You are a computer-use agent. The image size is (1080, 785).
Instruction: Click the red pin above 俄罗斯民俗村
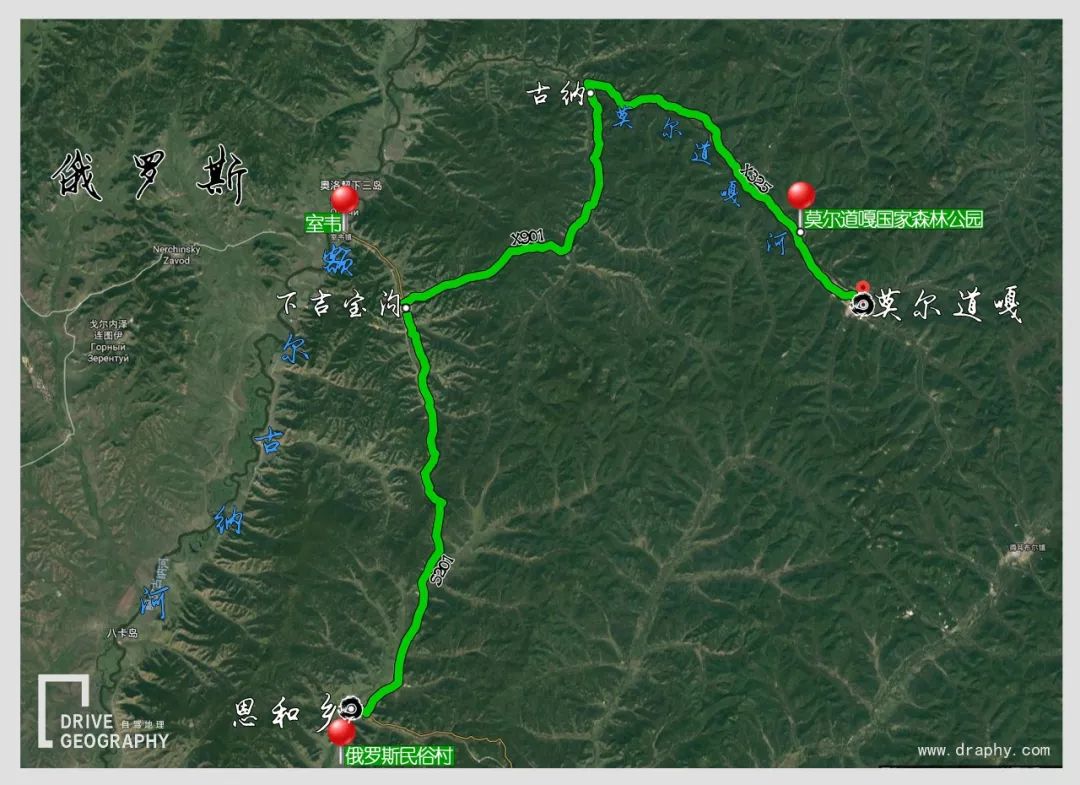pos(341,732)
